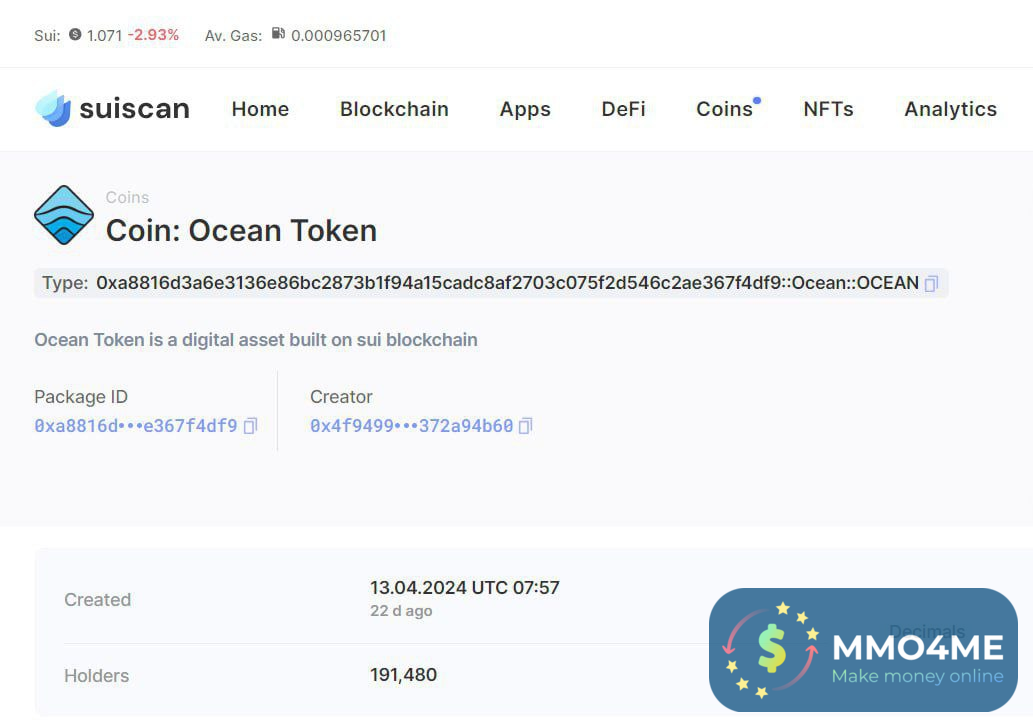The image size is (1033, 725).
Task: Click the Ocean Token coin logo
Action: coord(64,215)
